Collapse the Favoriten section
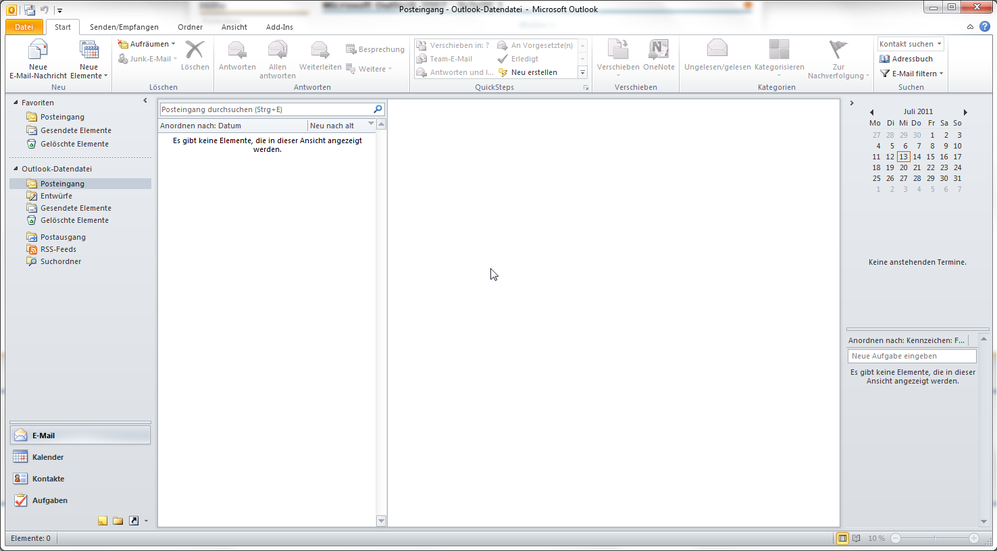 [x=16, y=102]
